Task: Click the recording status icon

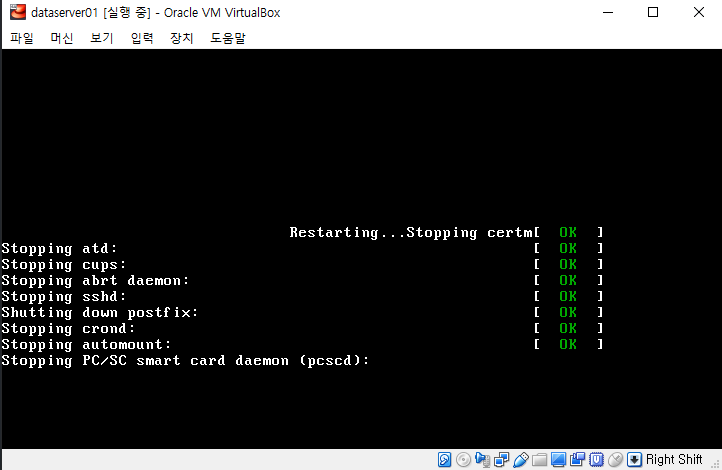Action: (577, 459)
